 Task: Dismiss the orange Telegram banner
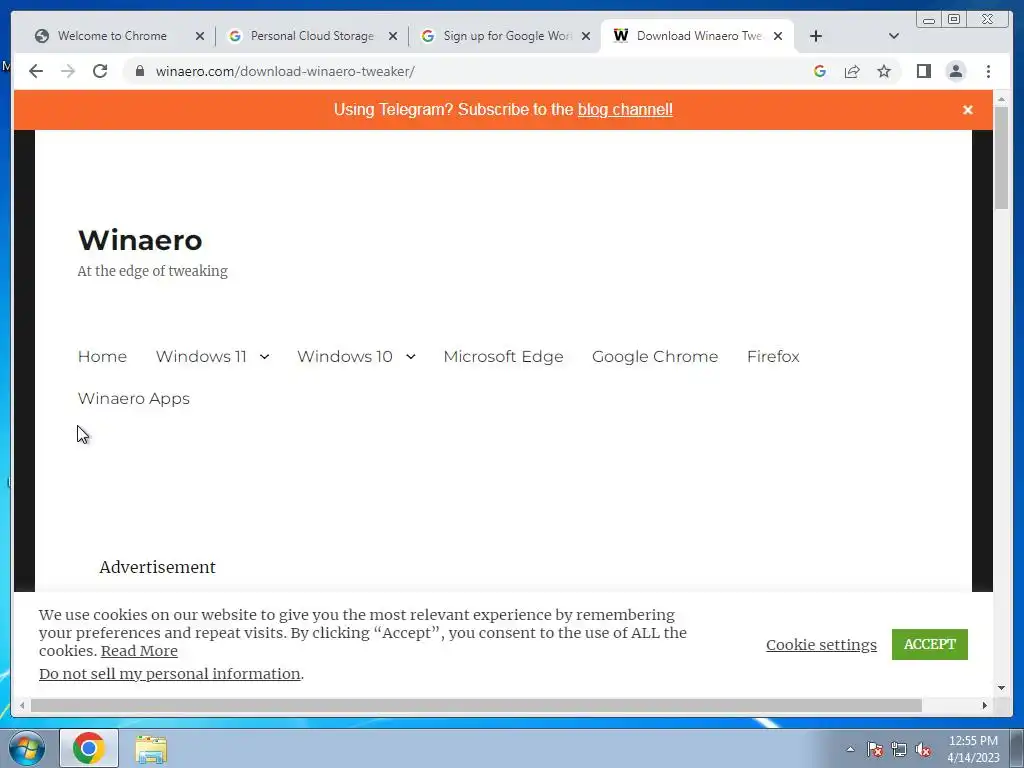coord(968,110)
